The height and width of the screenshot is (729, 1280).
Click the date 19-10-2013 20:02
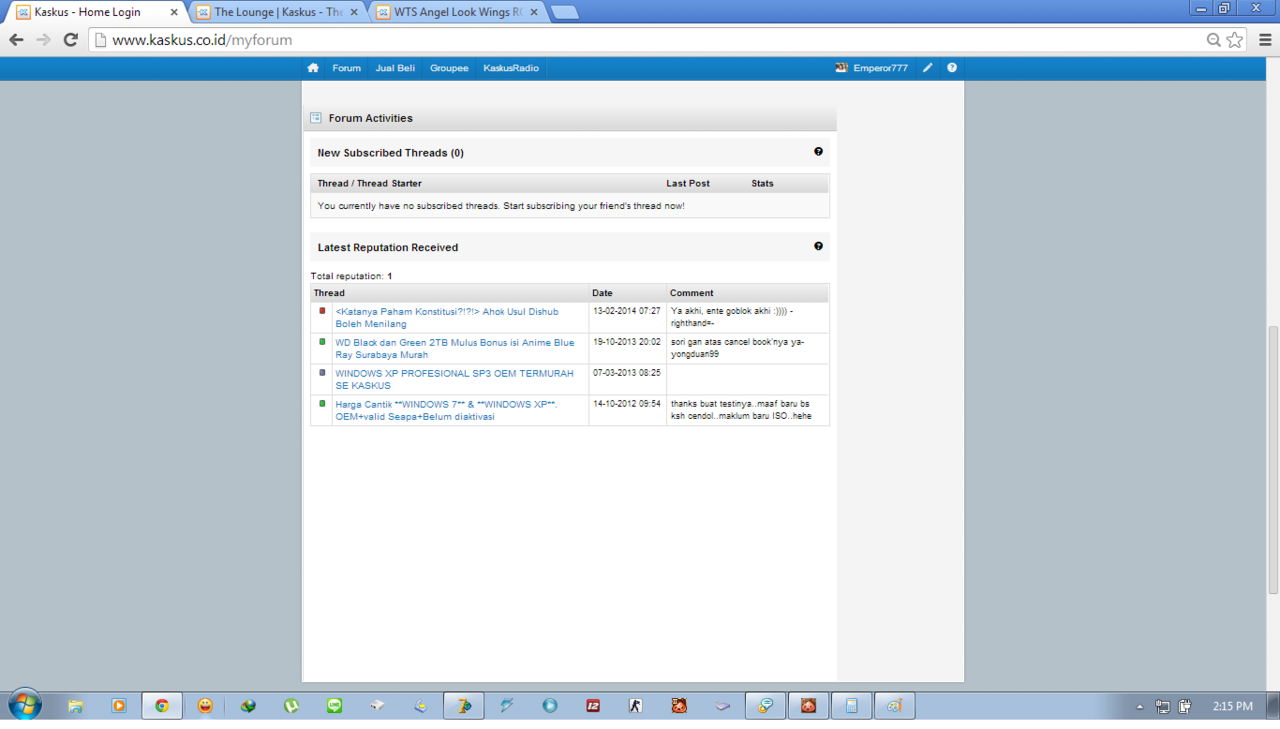click(627, 342)
